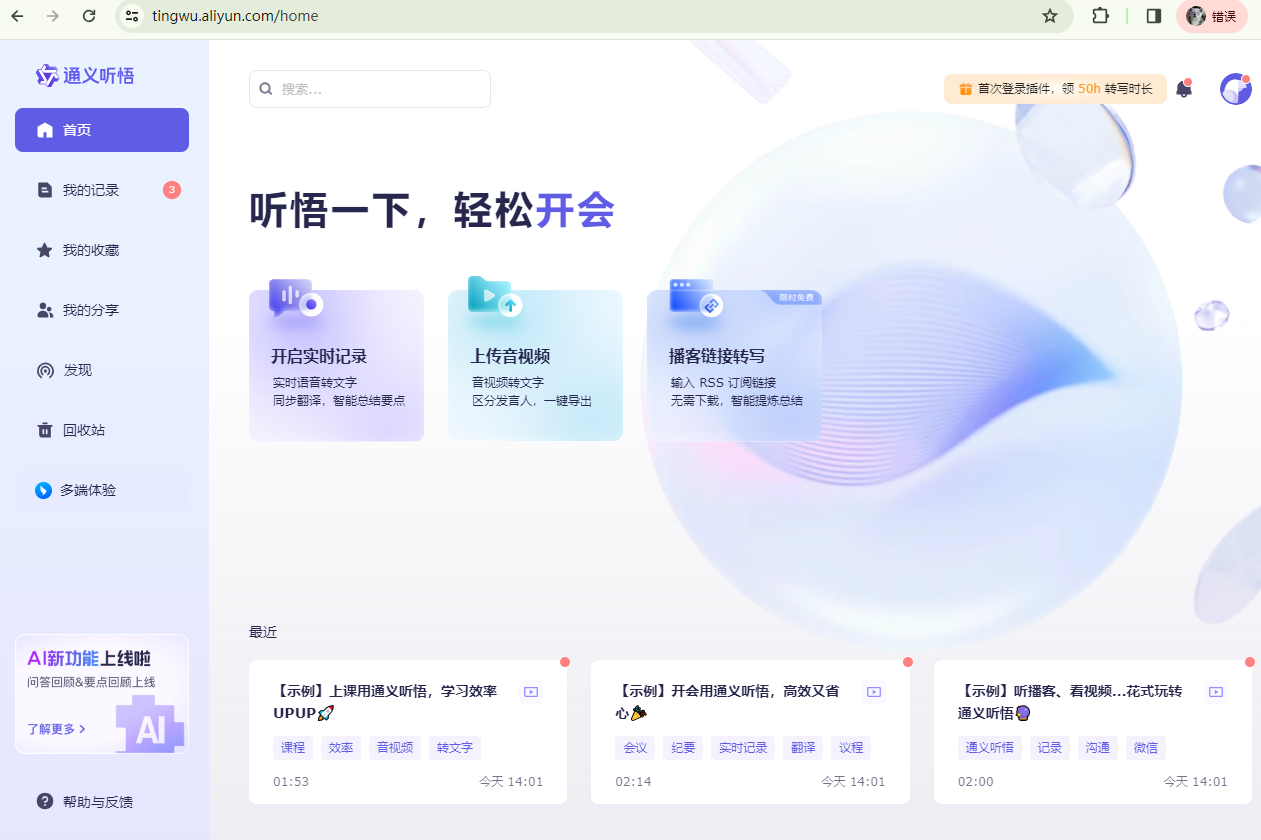This screenshot has width=1261, height=840.
Task: Click the browser forward arrow
Action: (53, 16)
